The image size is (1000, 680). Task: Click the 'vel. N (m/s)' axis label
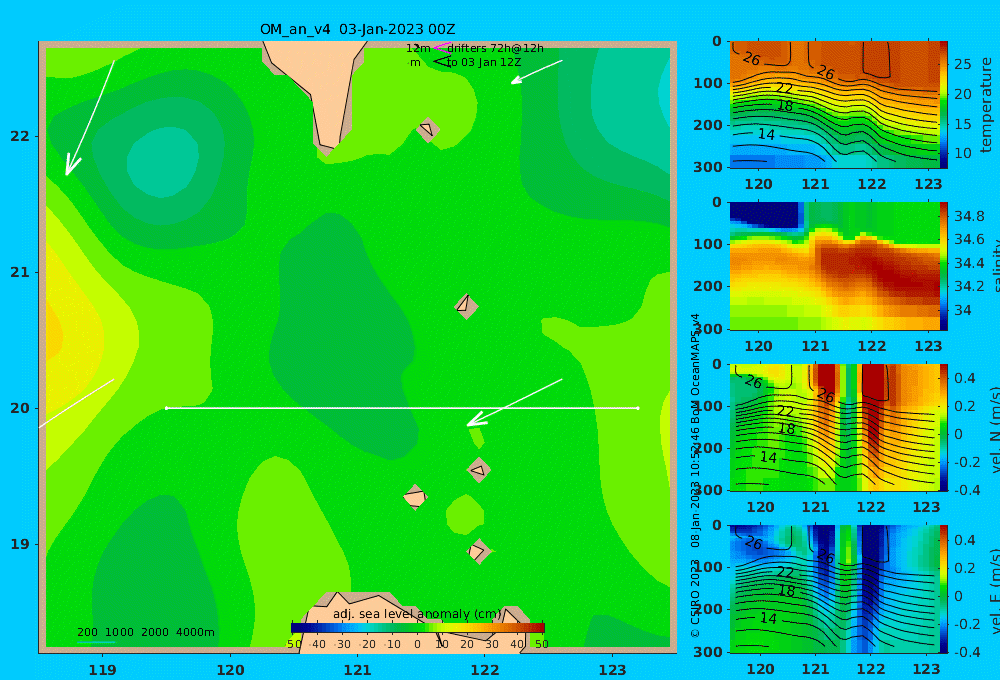coord(995,429)
